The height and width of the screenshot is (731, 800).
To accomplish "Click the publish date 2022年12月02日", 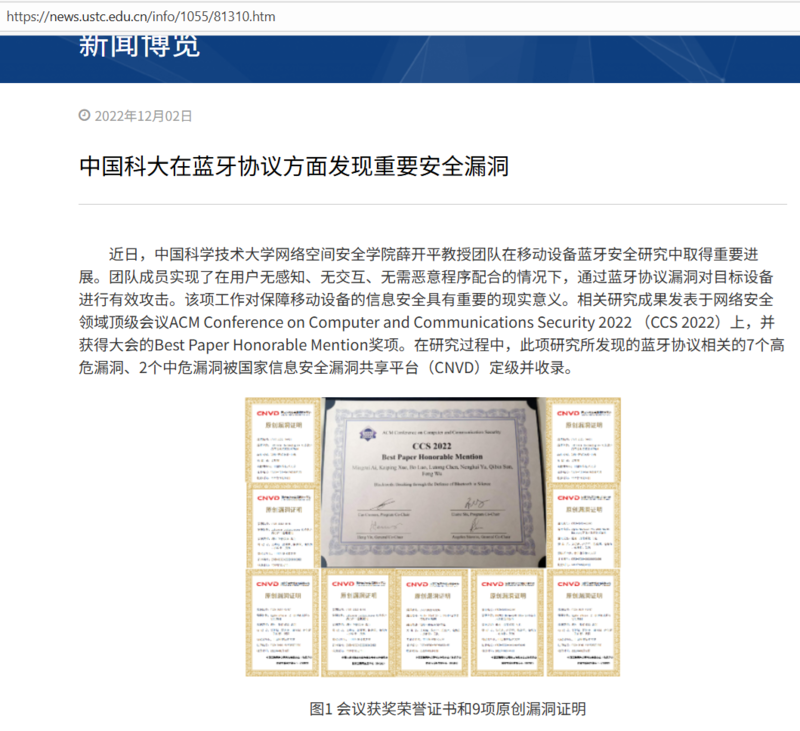I will tap(143, 116).
